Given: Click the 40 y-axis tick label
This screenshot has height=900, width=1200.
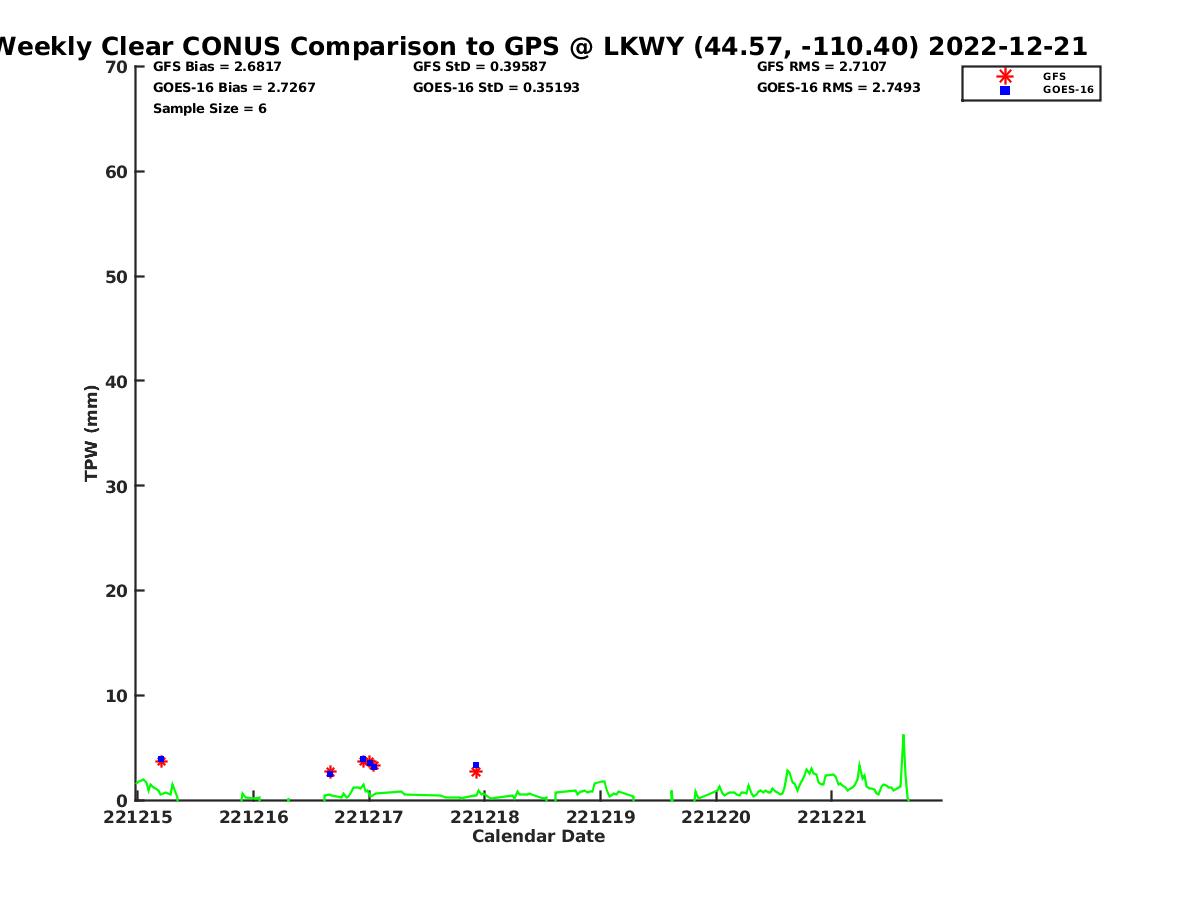Looking at the screenshot, I should 116,381.
